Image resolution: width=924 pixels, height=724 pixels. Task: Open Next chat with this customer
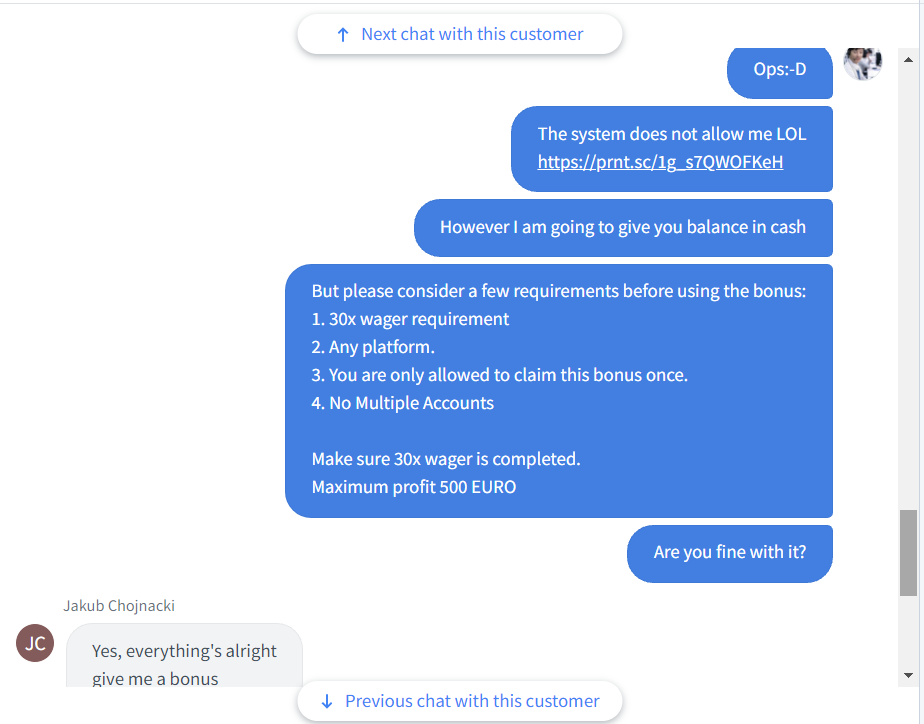(x=460, y=34)
